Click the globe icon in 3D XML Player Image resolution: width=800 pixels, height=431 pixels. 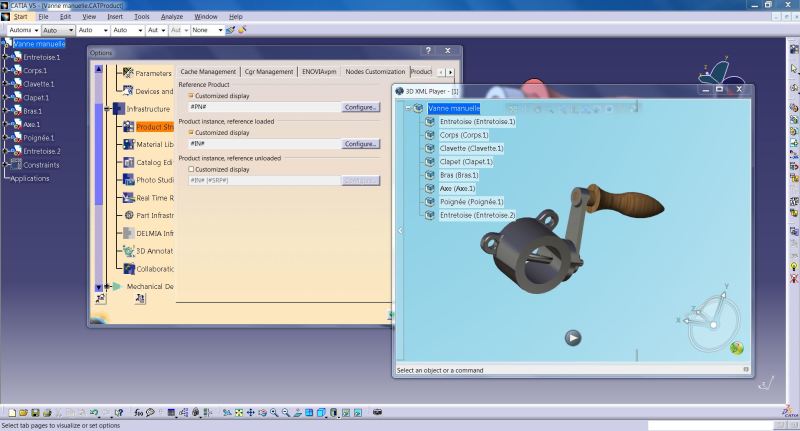pyautogui.click(x=736, y=348)
